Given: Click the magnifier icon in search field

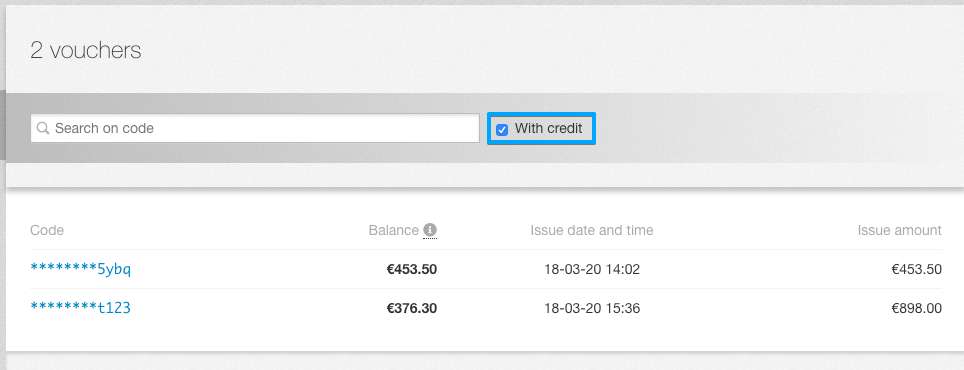Looking at the screenshot, I should point(43,128).
